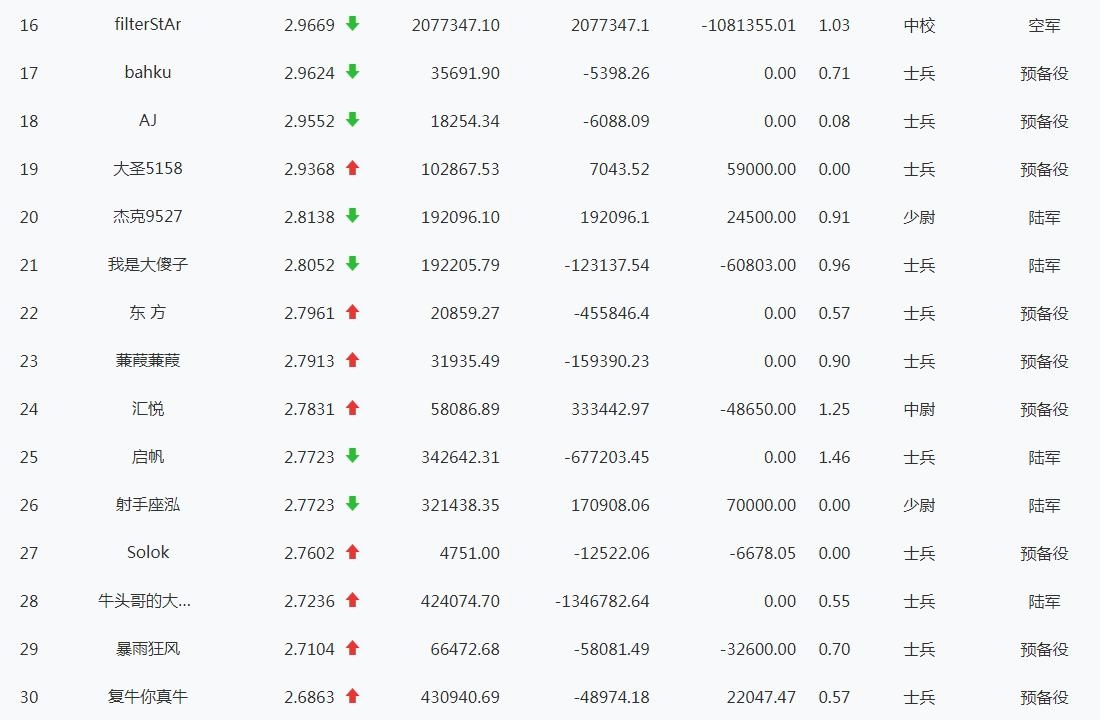Click red up arrow for 复牛你真牛
This screenshot has height=720, width=1100.
(x=352, y=696)
